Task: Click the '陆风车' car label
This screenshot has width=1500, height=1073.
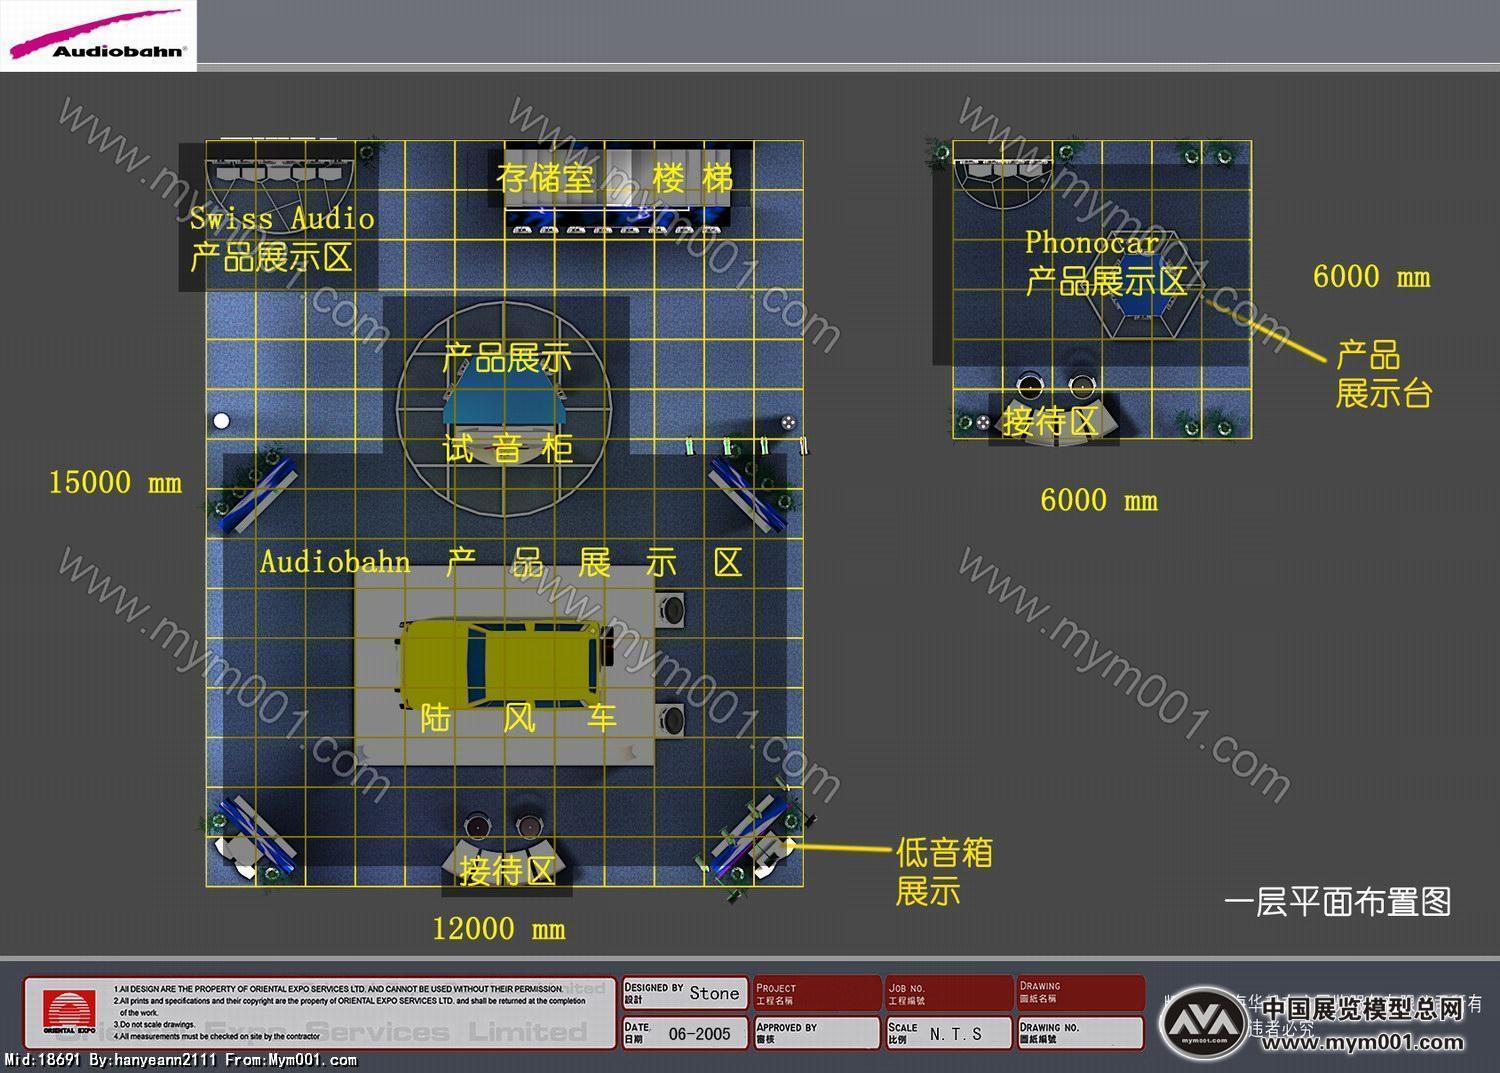Action: click(x=518, y=717)
